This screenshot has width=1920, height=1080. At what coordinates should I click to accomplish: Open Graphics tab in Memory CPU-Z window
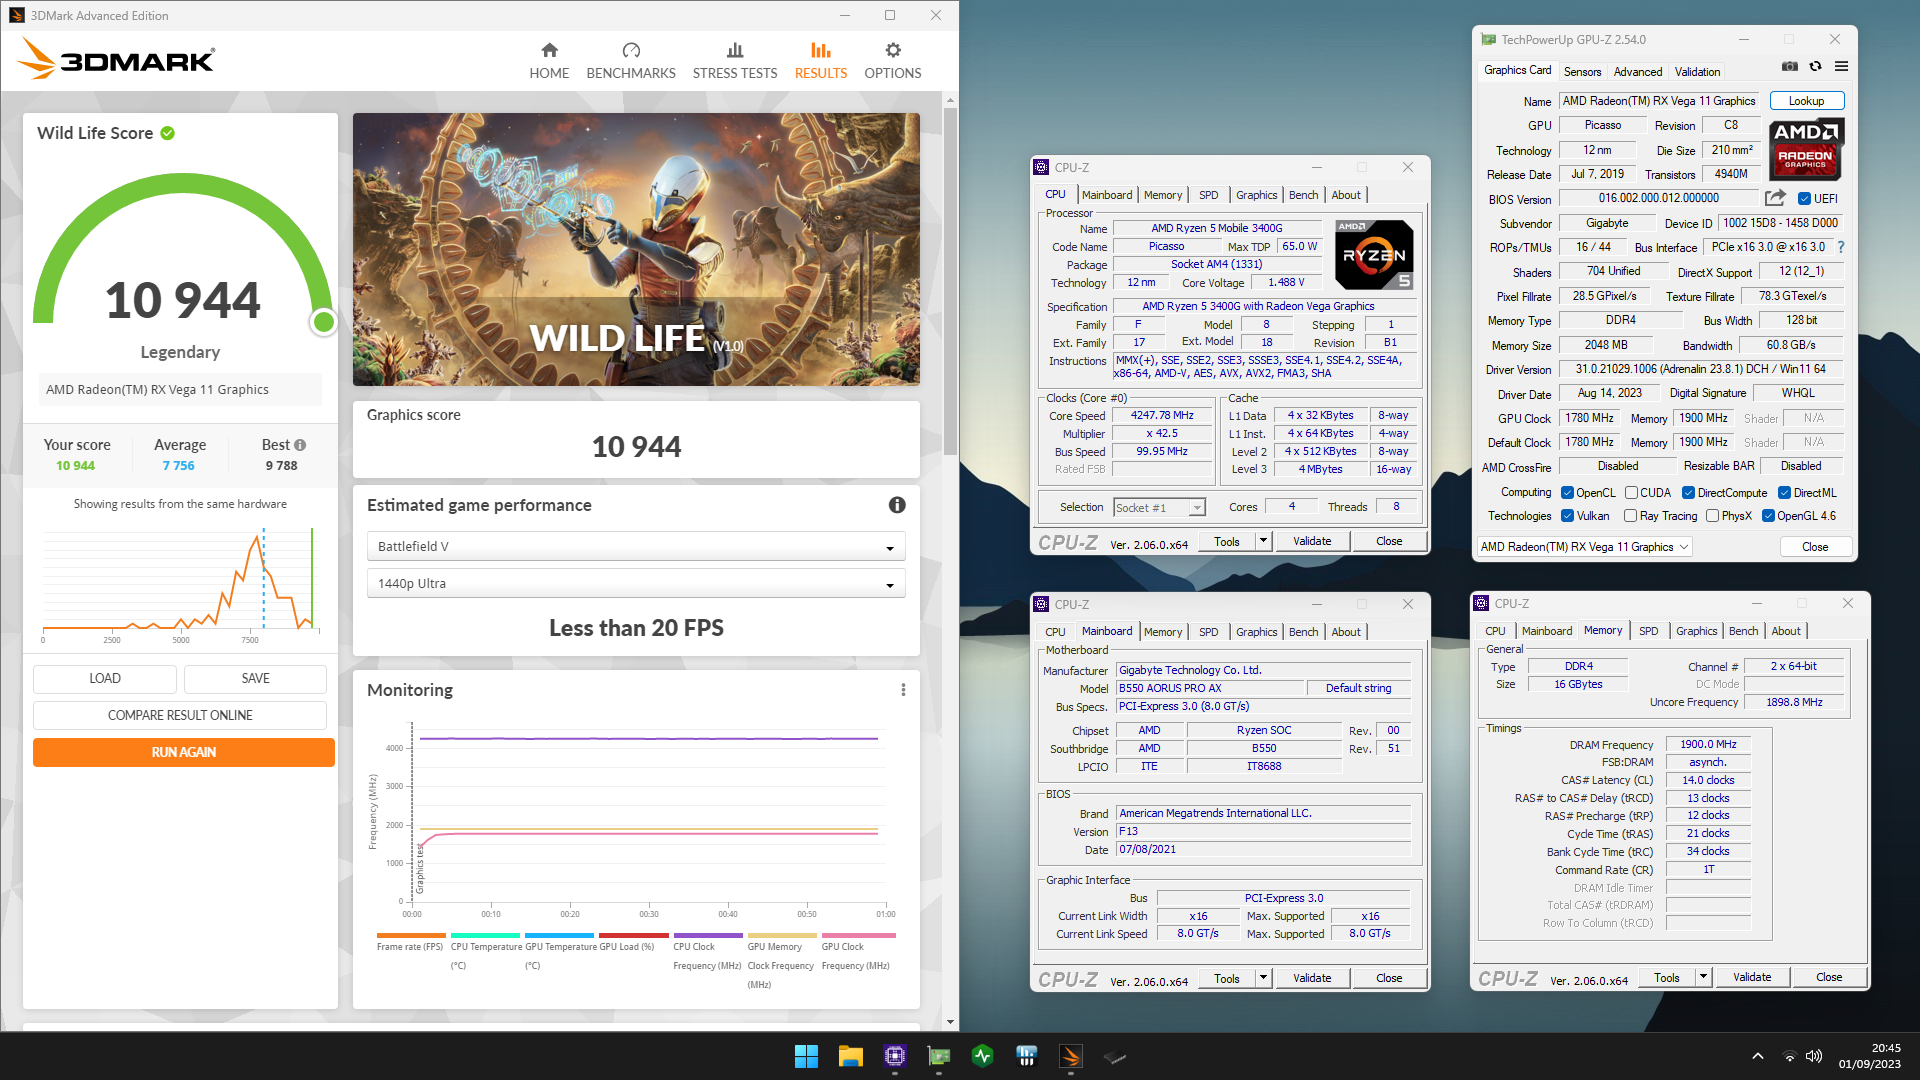1696,631
